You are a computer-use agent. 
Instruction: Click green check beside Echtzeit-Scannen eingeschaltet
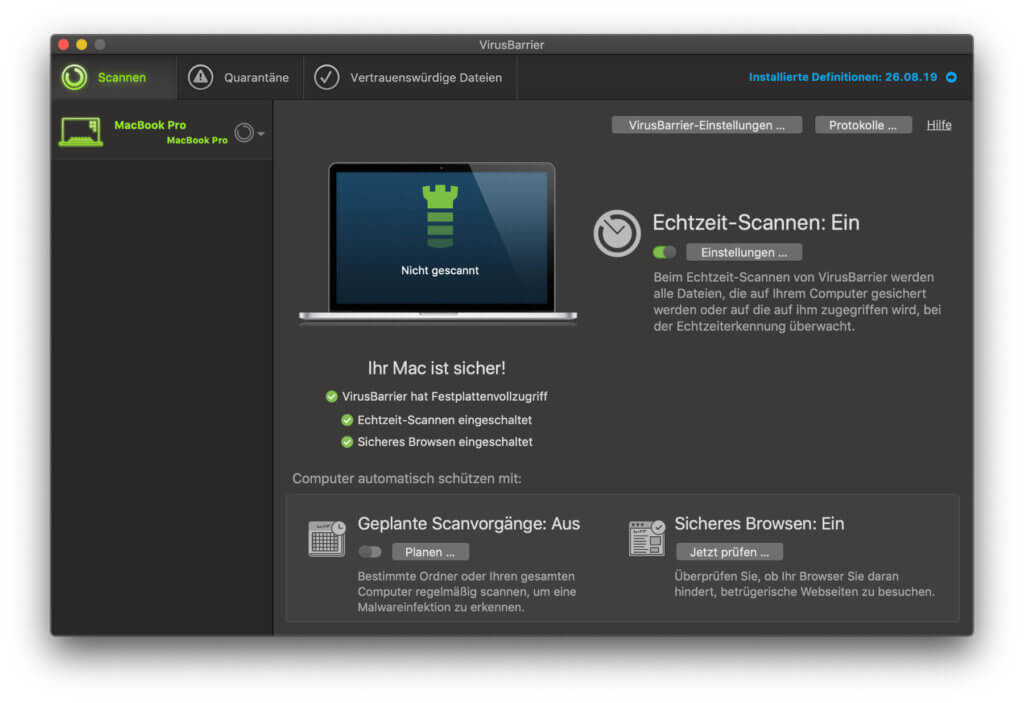[347, 420]
